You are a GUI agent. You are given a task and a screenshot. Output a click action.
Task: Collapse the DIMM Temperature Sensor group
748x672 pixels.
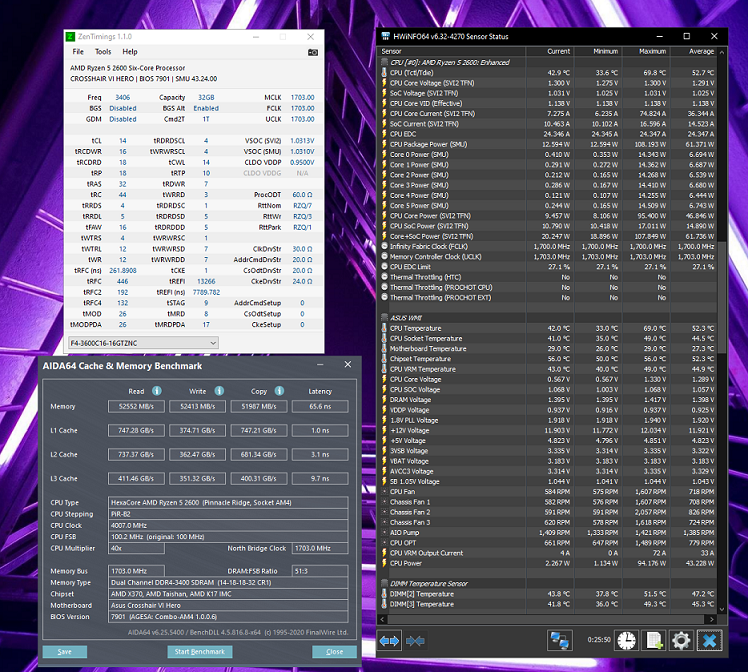click(384, 583)
